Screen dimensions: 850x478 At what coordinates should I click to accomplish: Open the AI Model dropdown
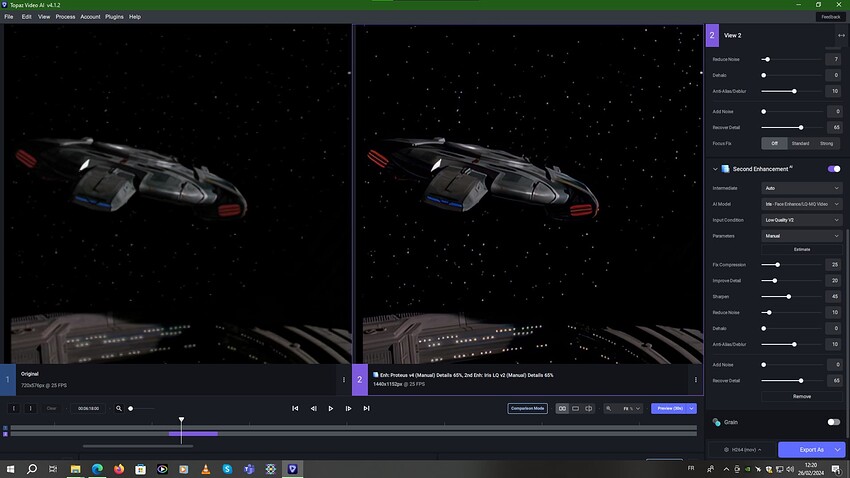801,204
